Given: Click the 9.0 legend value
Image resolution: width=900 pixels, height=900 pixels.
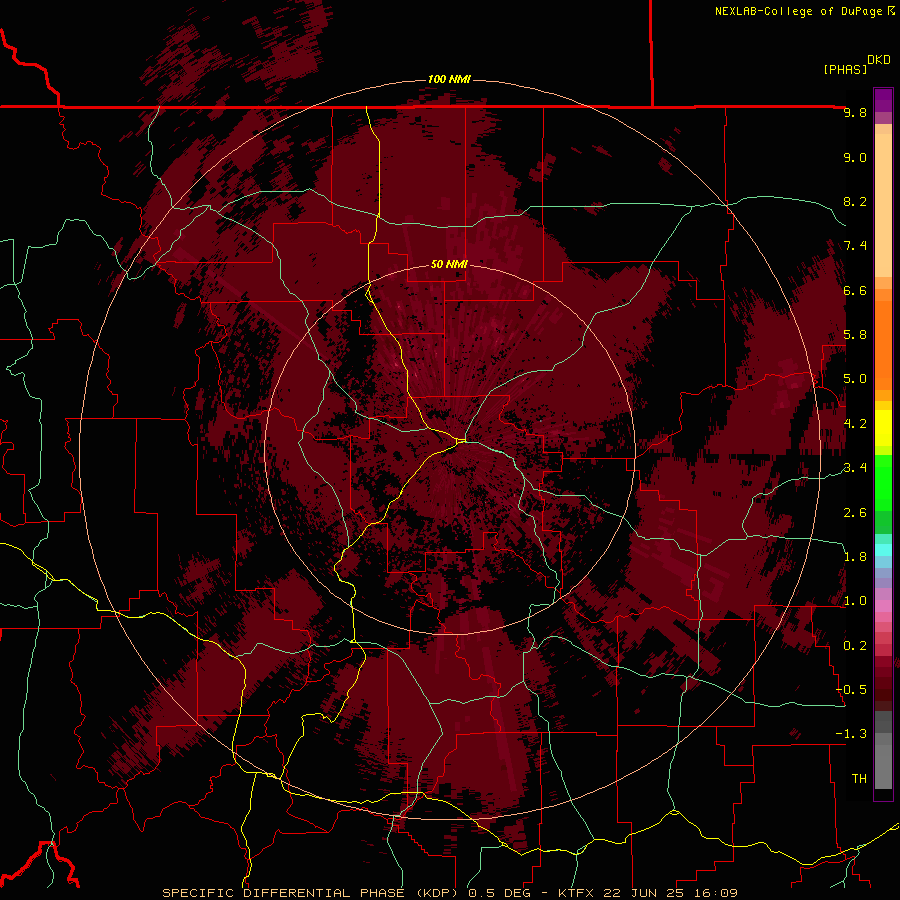Looking at the screenshot, I should coord(855,157).
